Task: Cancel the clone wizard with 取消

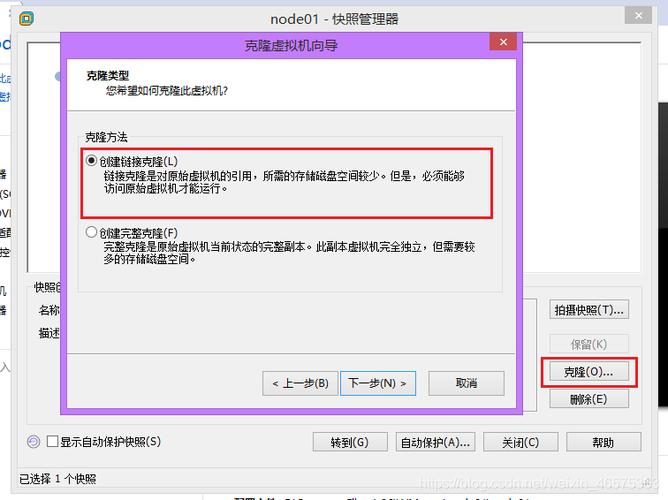Action: pyautogui.click(x=466, y=383)
